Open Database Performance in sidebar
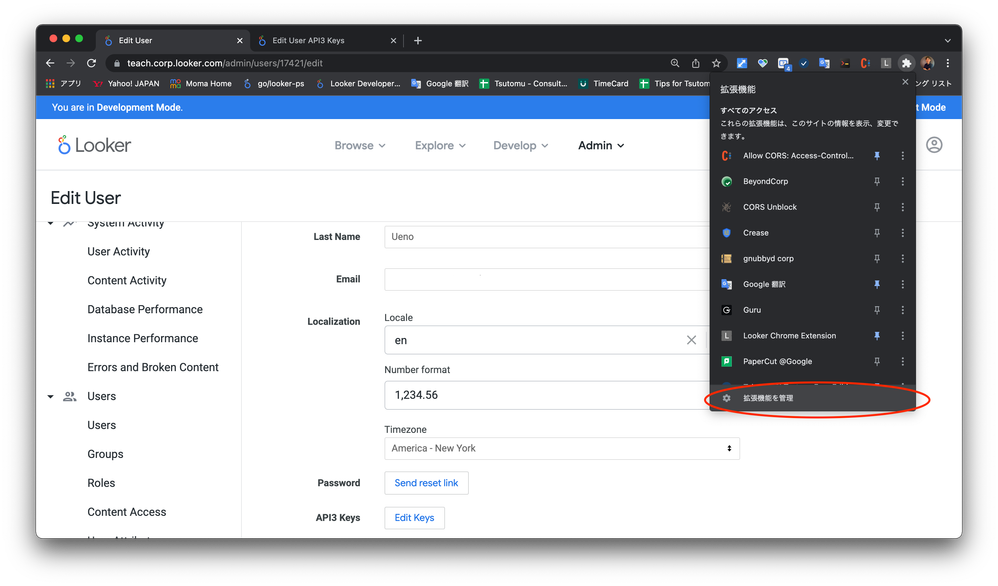The width and height of the screenshot is (998, 586). pos(145,309)
